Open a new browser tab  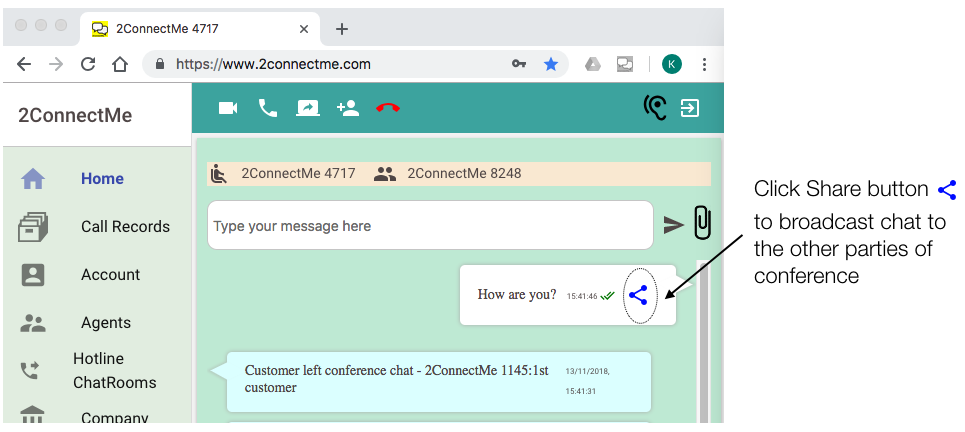click(x=342, y=29)
